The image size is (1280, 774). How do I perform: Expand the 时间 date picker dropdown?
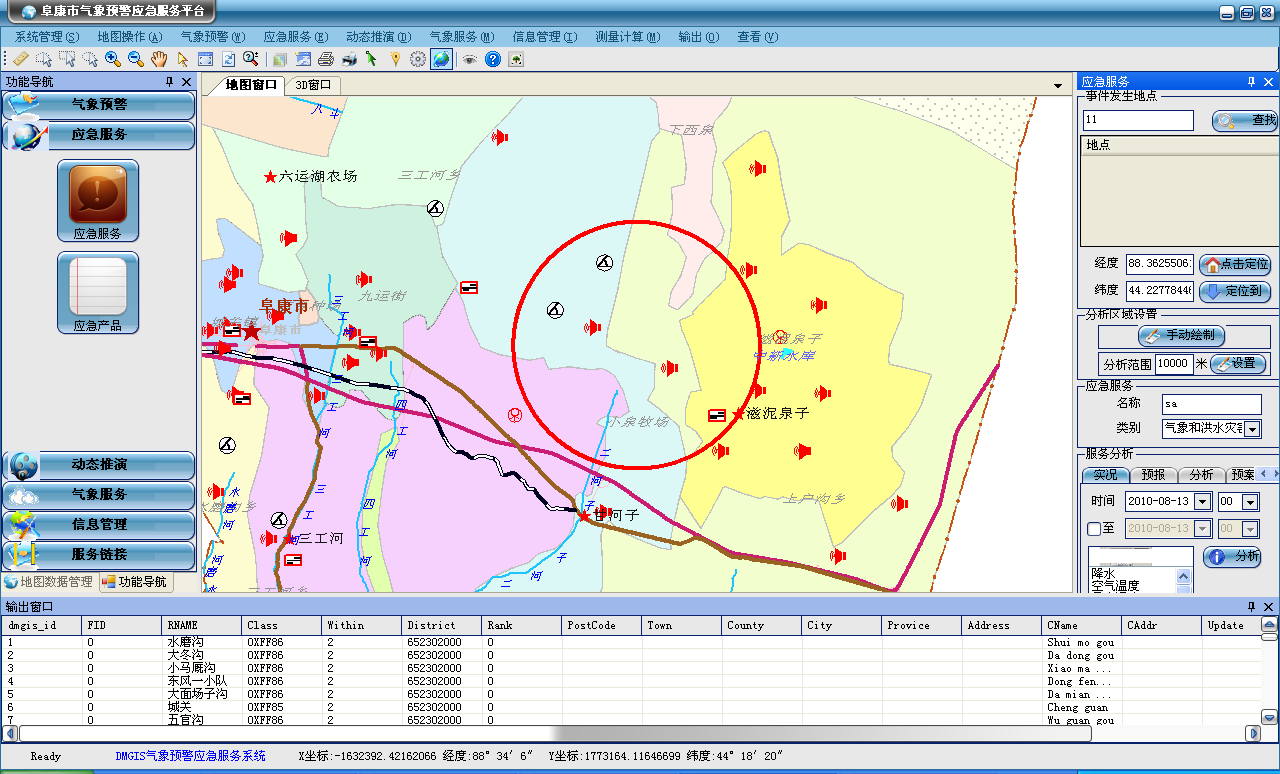tap(1203, 502)
